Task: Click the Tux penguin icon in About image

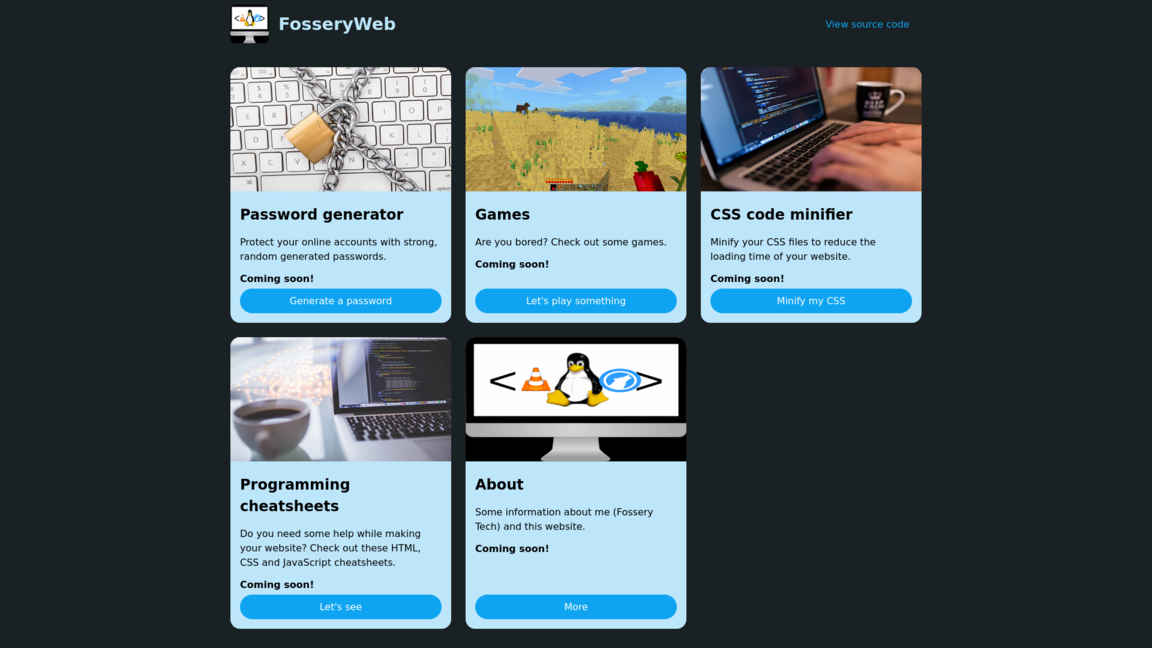Action: tap(578, 379)
